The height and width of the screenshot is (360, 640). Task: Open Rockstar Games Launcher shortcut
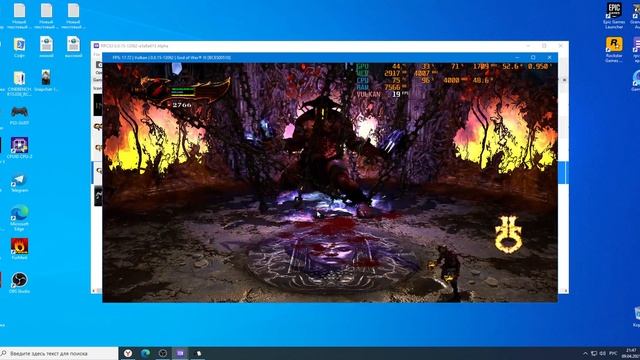[x=614, y=49]
